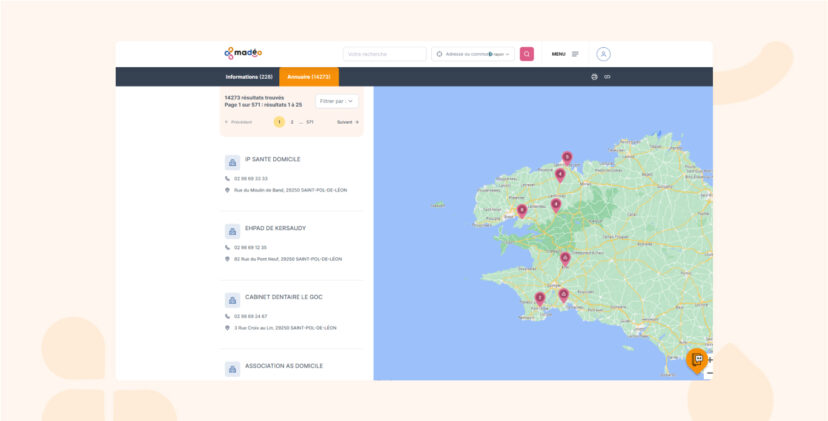Click the copy link icon

(x=607, y=77)
